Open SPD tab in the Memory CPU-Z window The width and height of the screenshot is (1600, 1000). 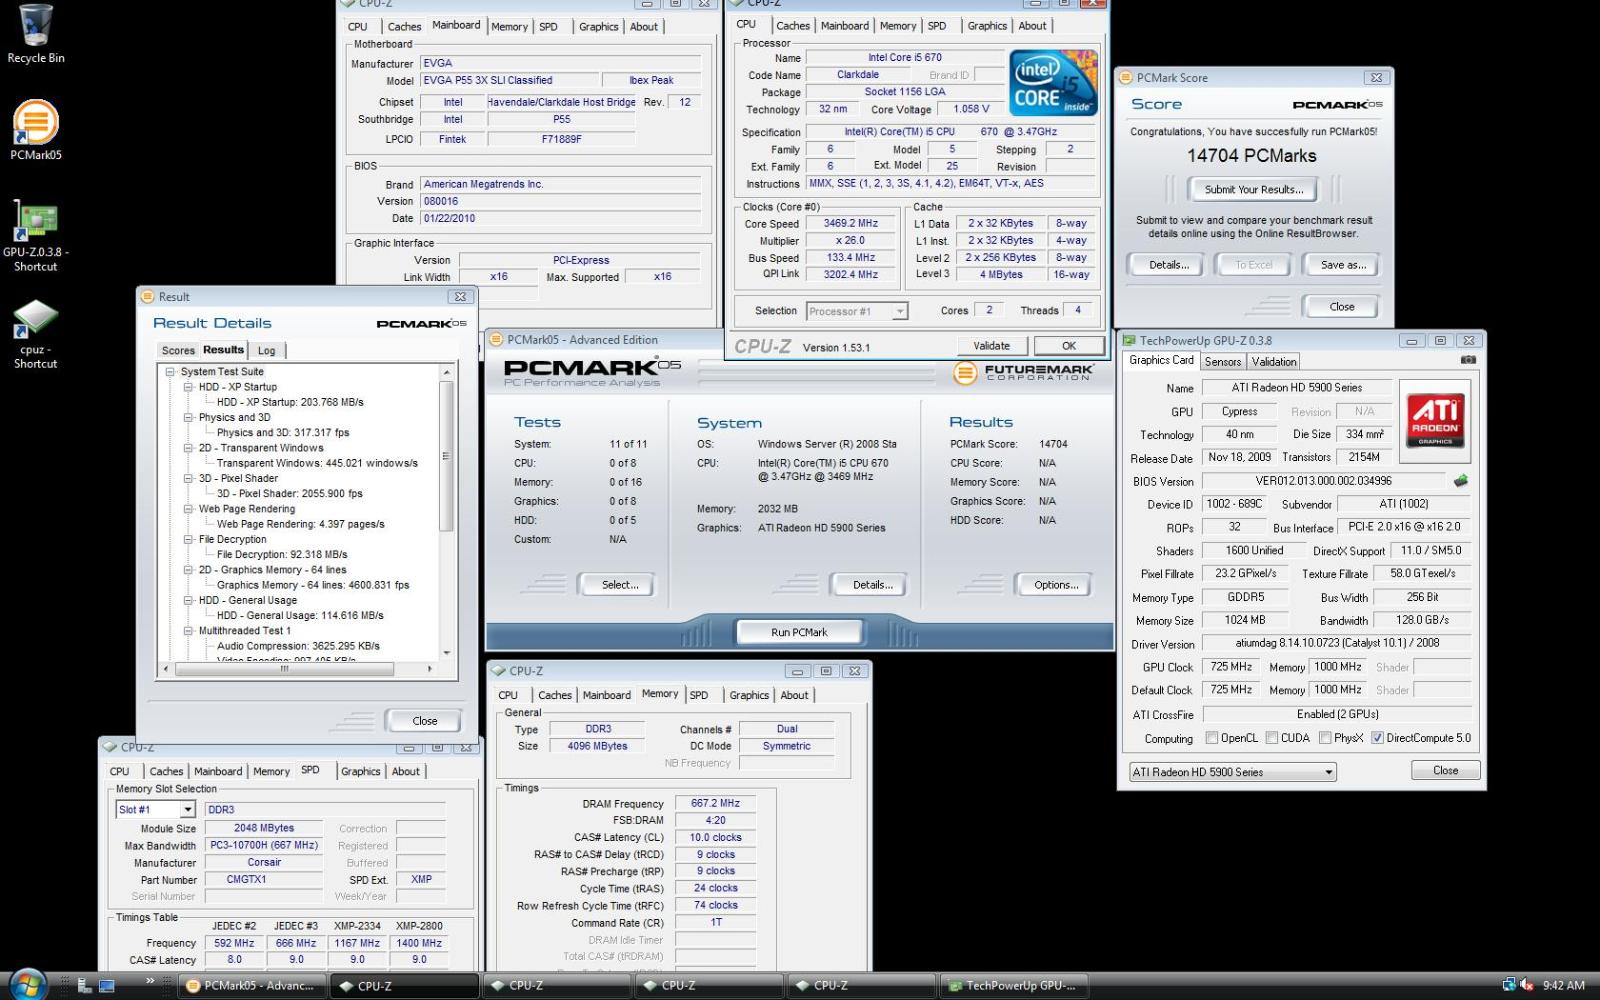tap(698, 695)
